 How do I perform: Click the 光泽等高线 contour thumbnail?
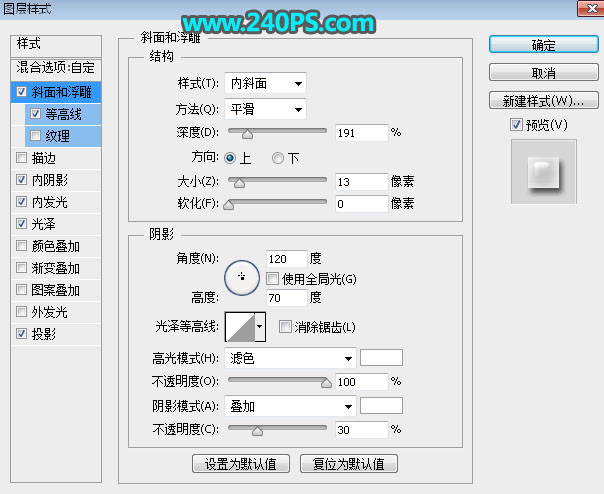point(240,327)
